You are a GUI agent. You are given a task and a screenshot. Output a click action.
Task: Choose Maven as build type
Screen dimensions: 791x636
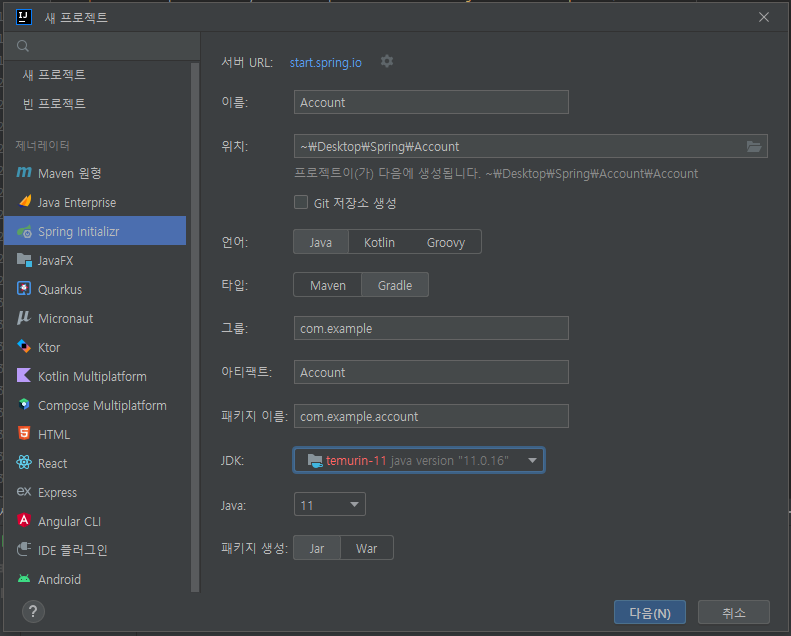tap(328, 285)
